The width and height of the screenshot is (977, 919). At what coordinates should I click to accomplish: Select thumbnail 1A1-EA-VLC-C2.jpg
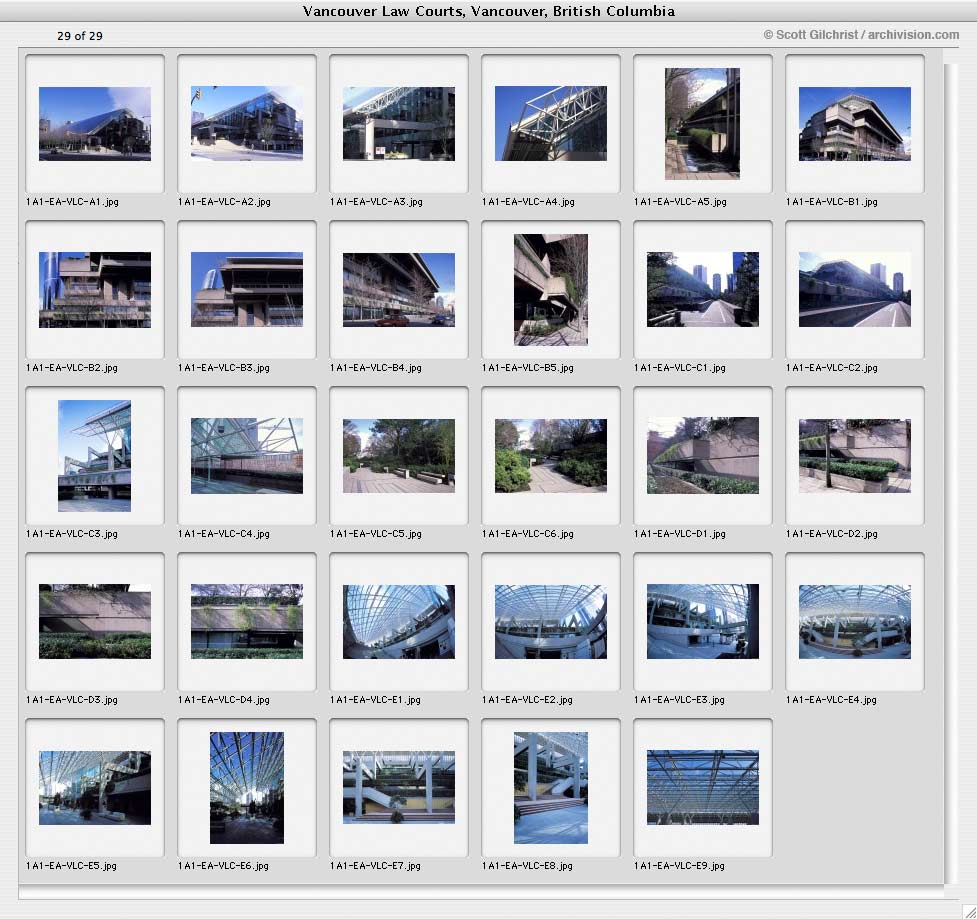pos(855,290)
